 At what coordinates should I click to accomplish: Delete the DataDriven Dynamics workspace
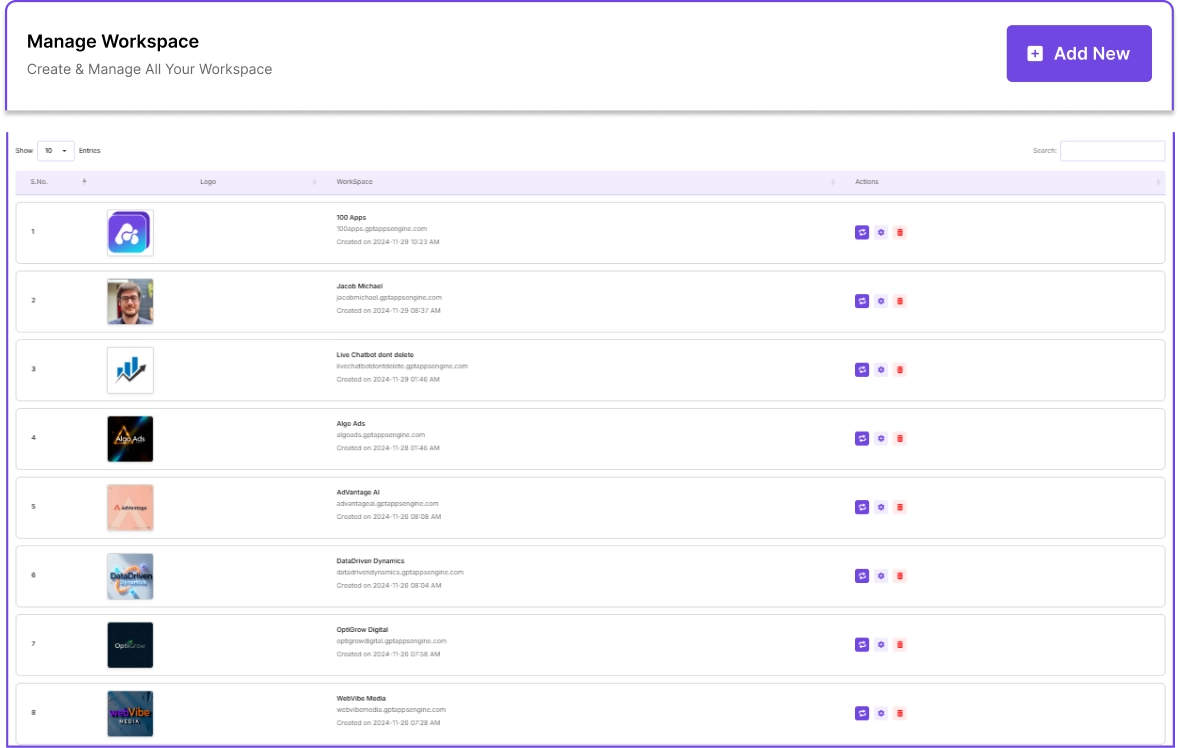tap(899, 576)
